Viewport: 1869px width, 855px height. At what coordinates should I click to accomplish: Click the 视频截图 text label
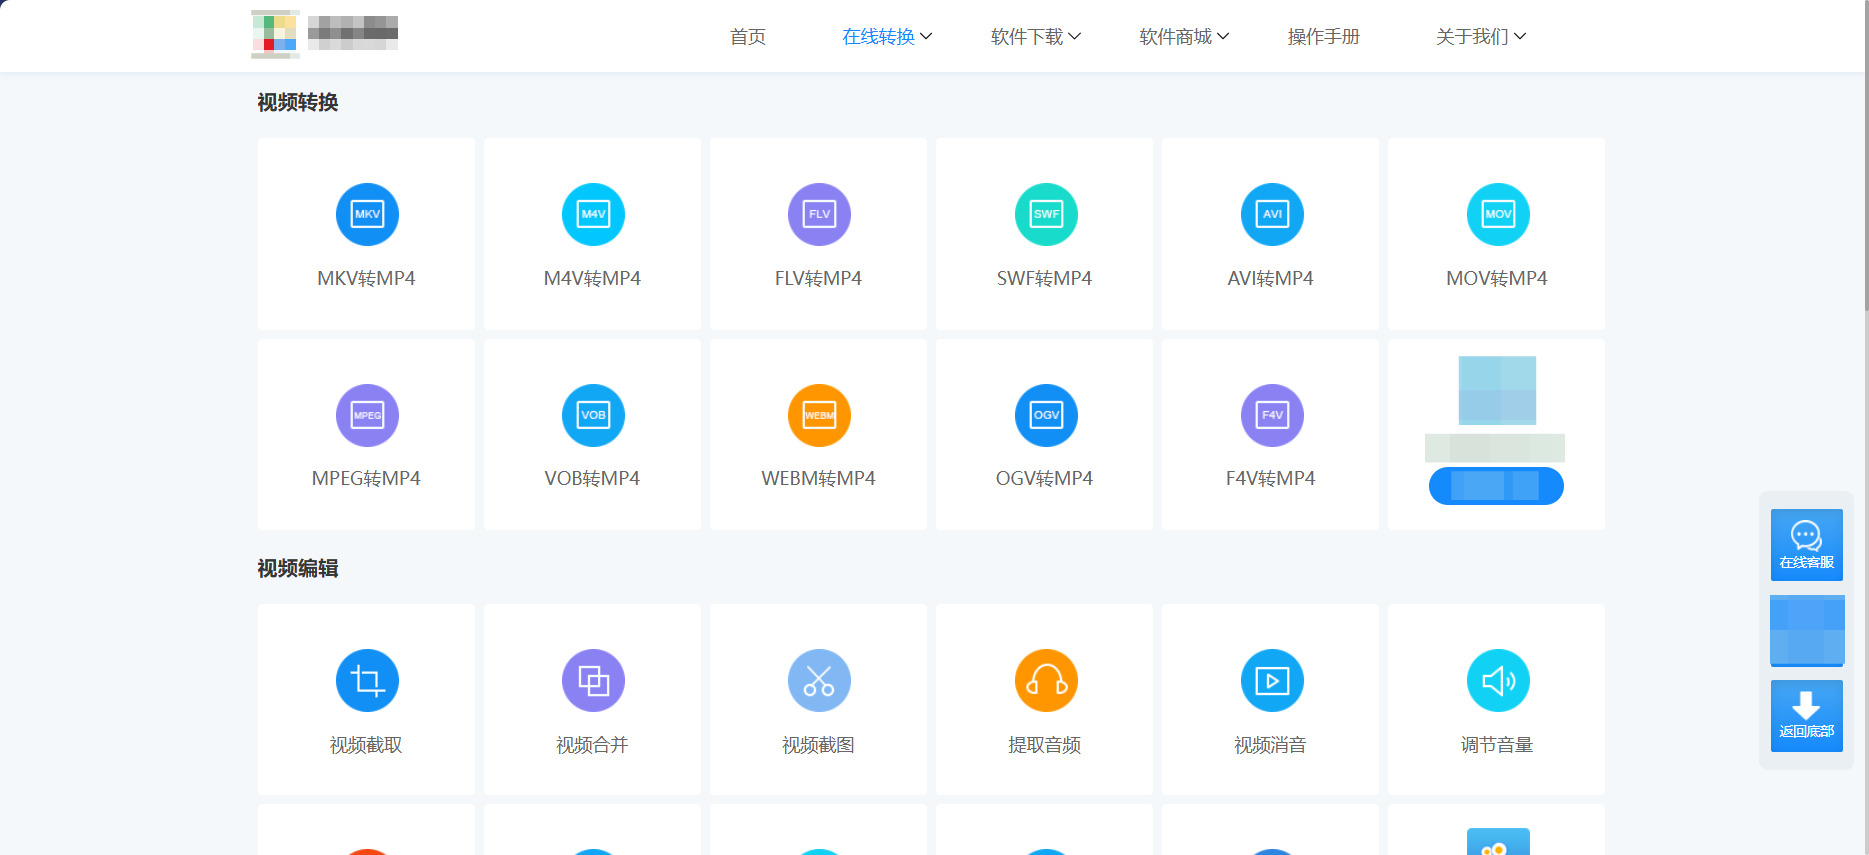pos(818,745)
